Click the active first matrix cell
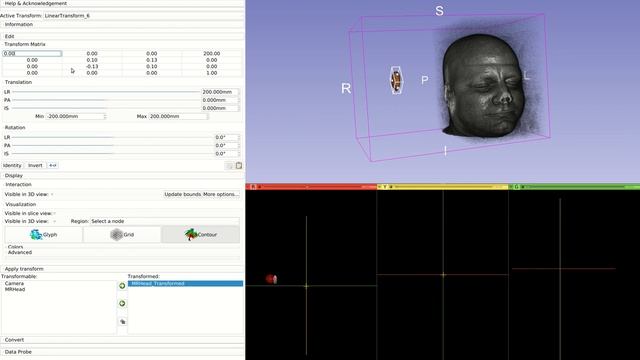Screen dimensions: 640x360 pyautogui.click(x=32, y=53)
